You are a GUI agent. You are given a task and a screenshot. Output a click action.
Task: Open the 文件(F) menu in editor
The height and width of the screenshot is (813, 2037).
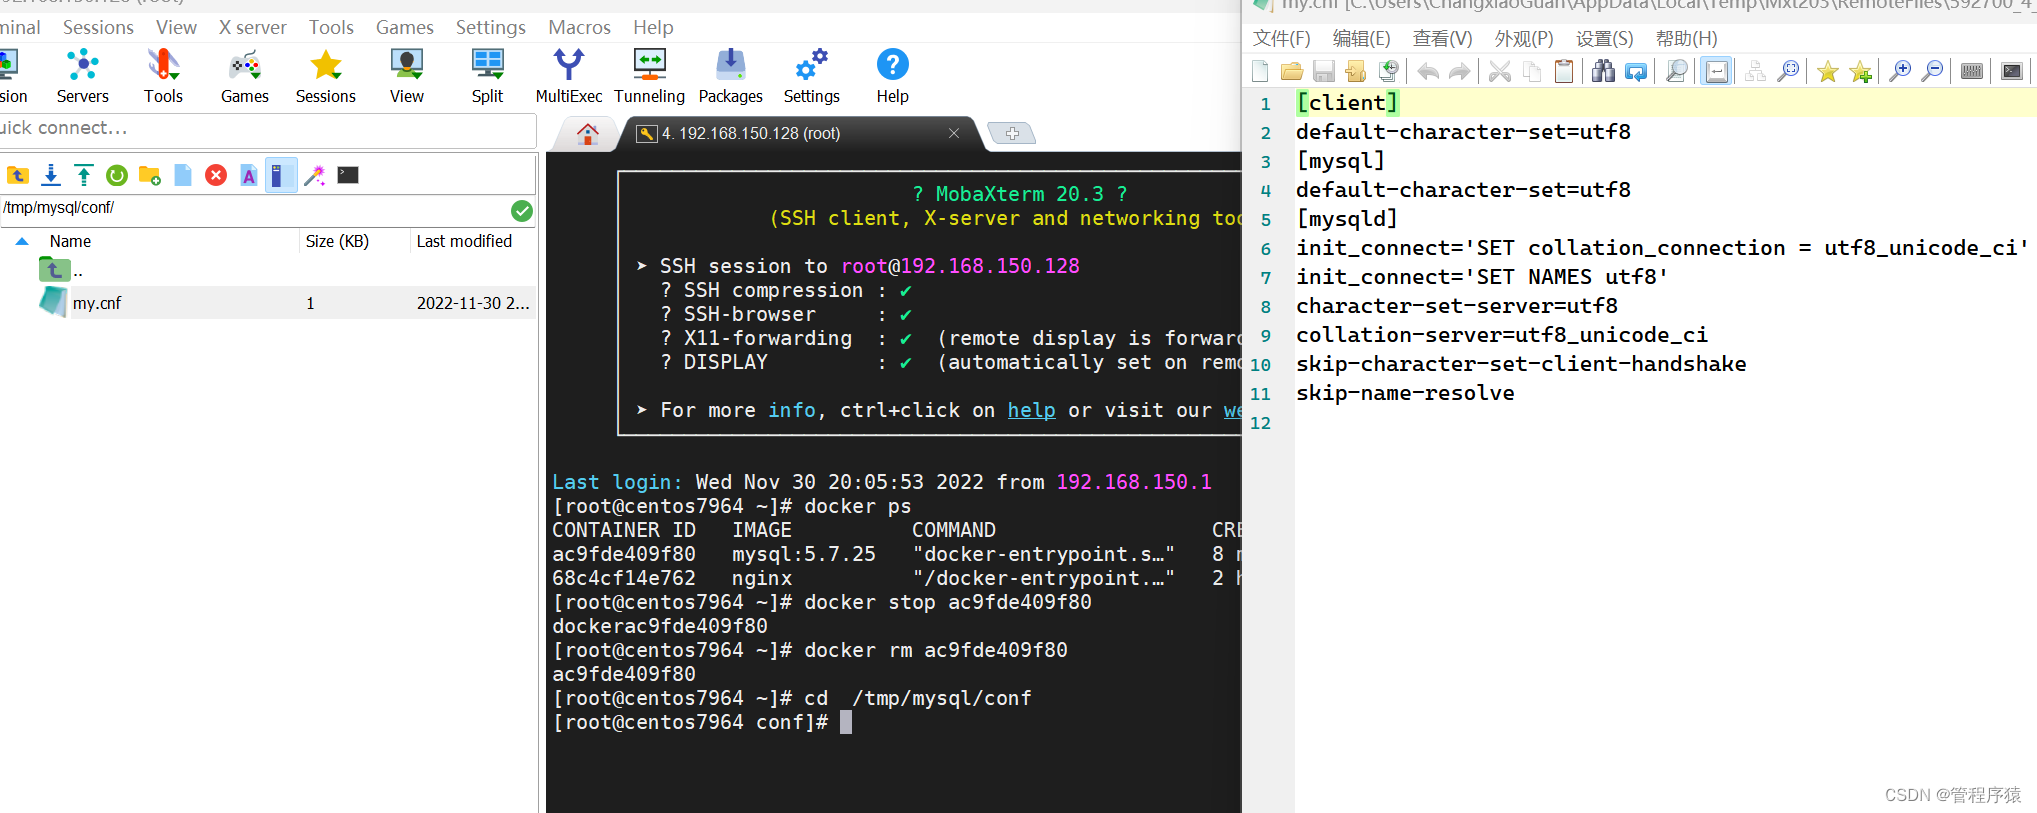(x=1282, y=39)
